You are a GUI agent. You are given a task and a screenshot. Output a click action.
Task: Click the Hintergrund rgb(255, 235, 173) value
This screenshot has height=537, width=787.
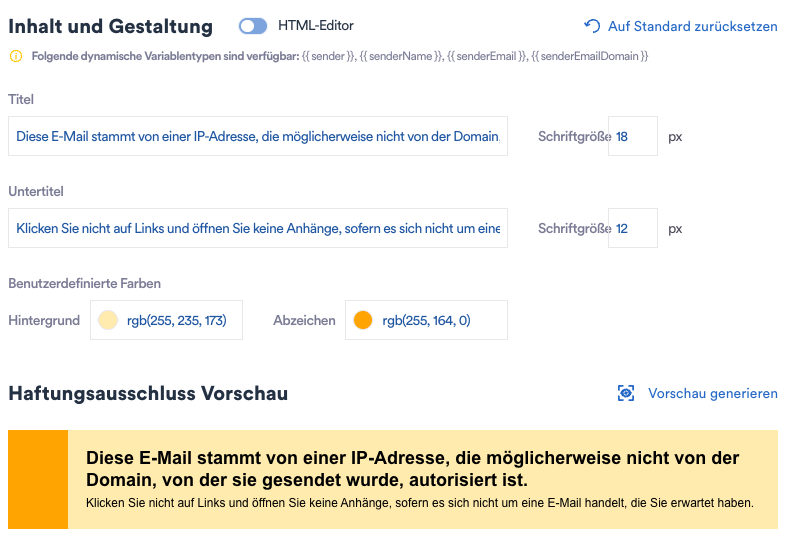(x=177, y=320)
